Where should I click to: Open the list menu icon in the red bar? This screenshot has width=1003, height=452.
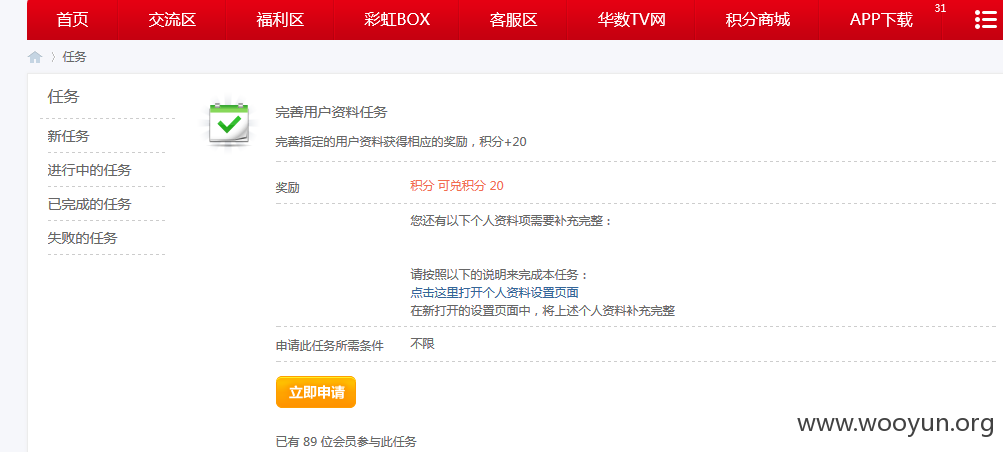[x=986, y=20]
